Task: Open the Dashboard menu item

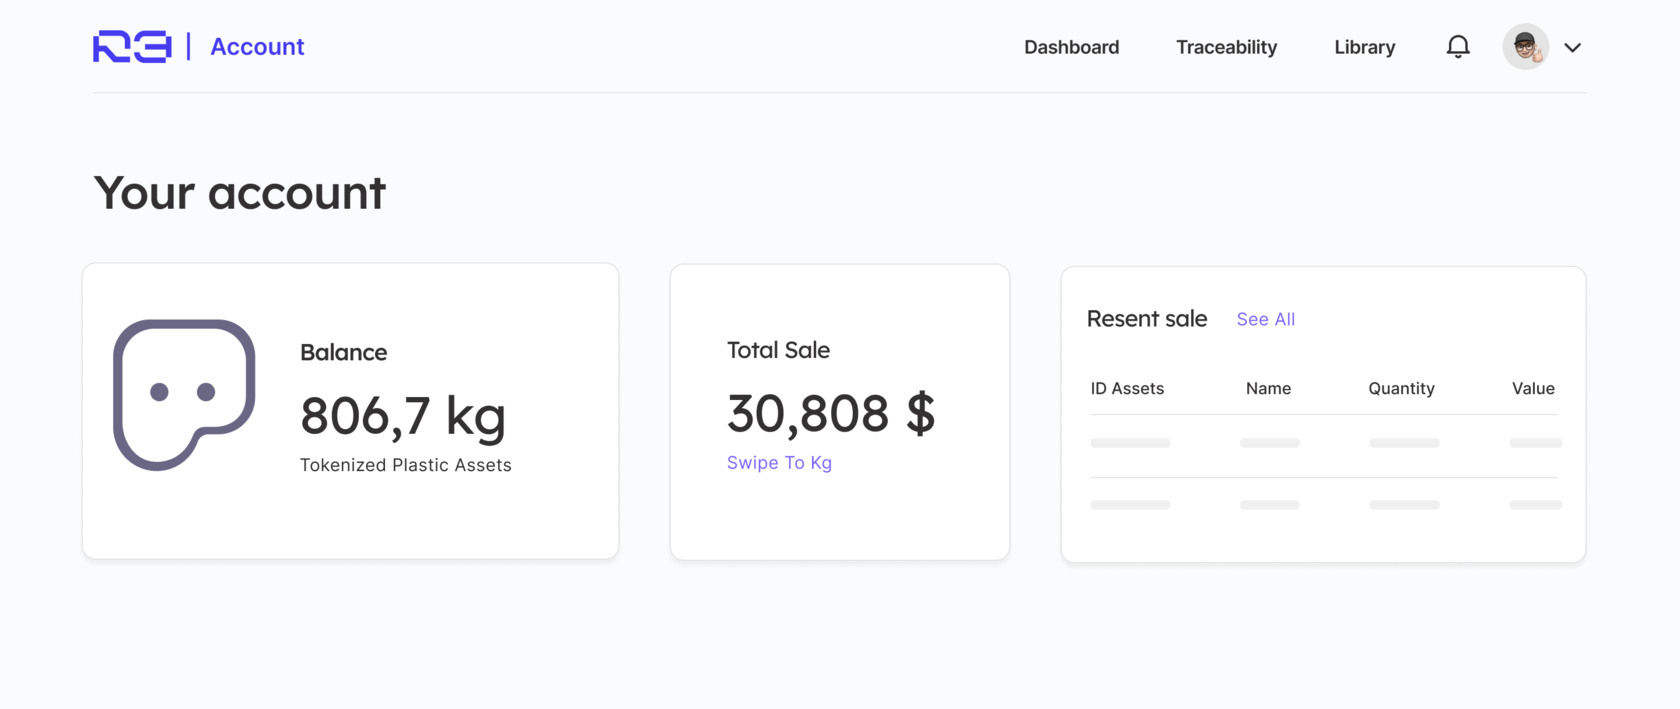Action: pyautogui.click(x=1071, y=47)
